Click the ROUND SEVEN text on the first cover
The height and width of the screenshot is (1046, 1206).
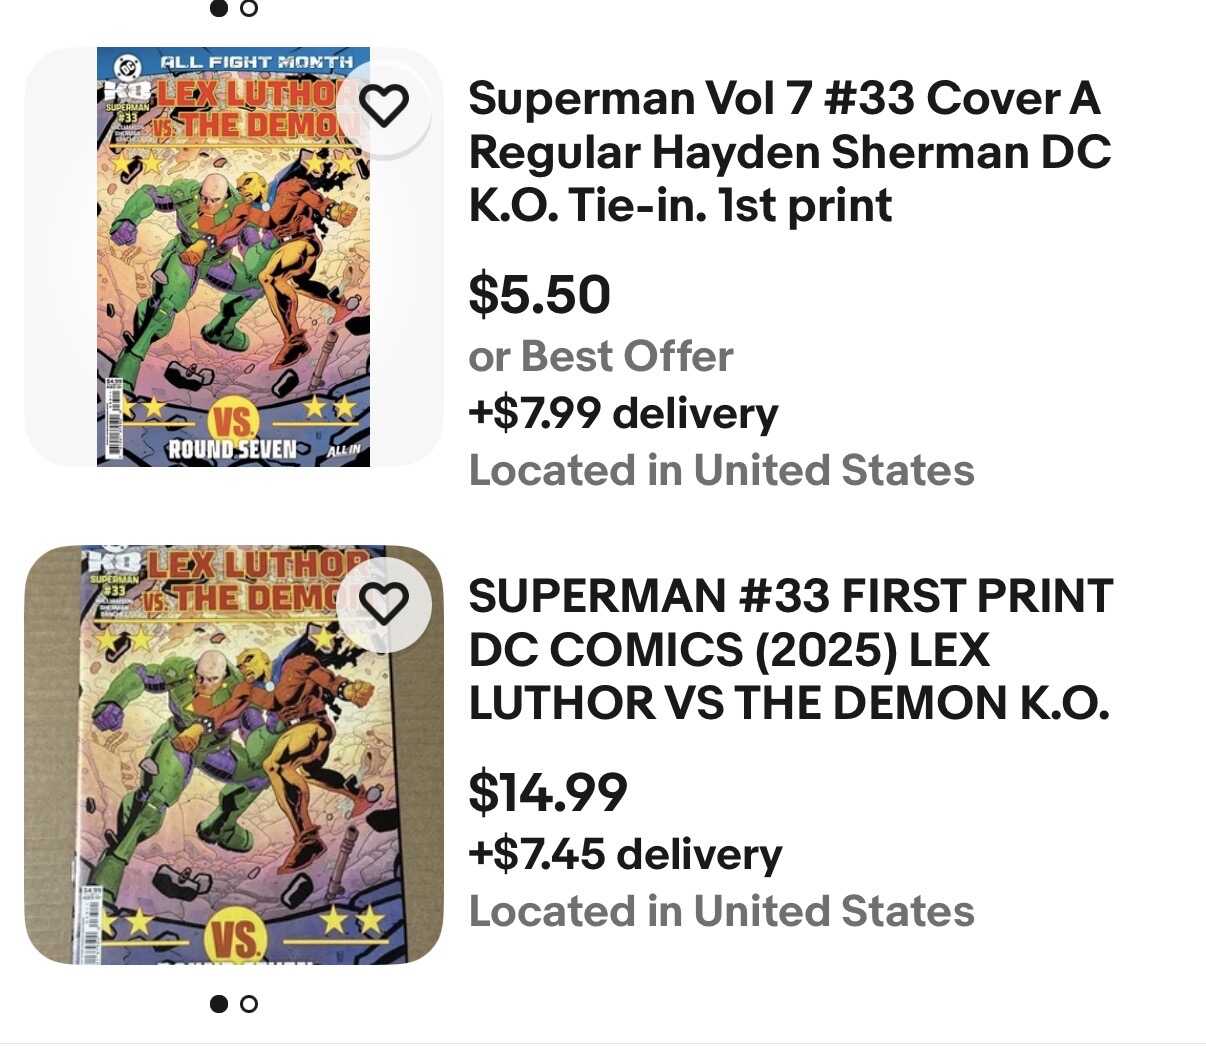coord(232,449)
